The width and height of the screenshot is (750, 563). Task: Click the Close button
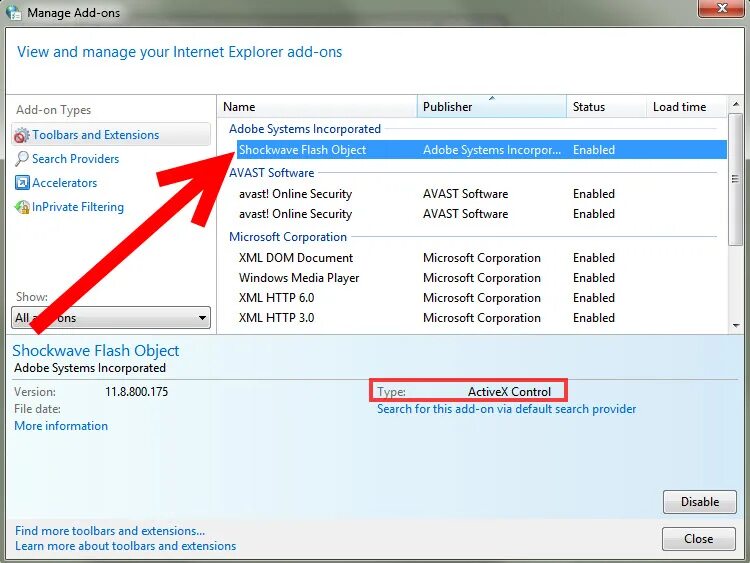tap(699, 539)
